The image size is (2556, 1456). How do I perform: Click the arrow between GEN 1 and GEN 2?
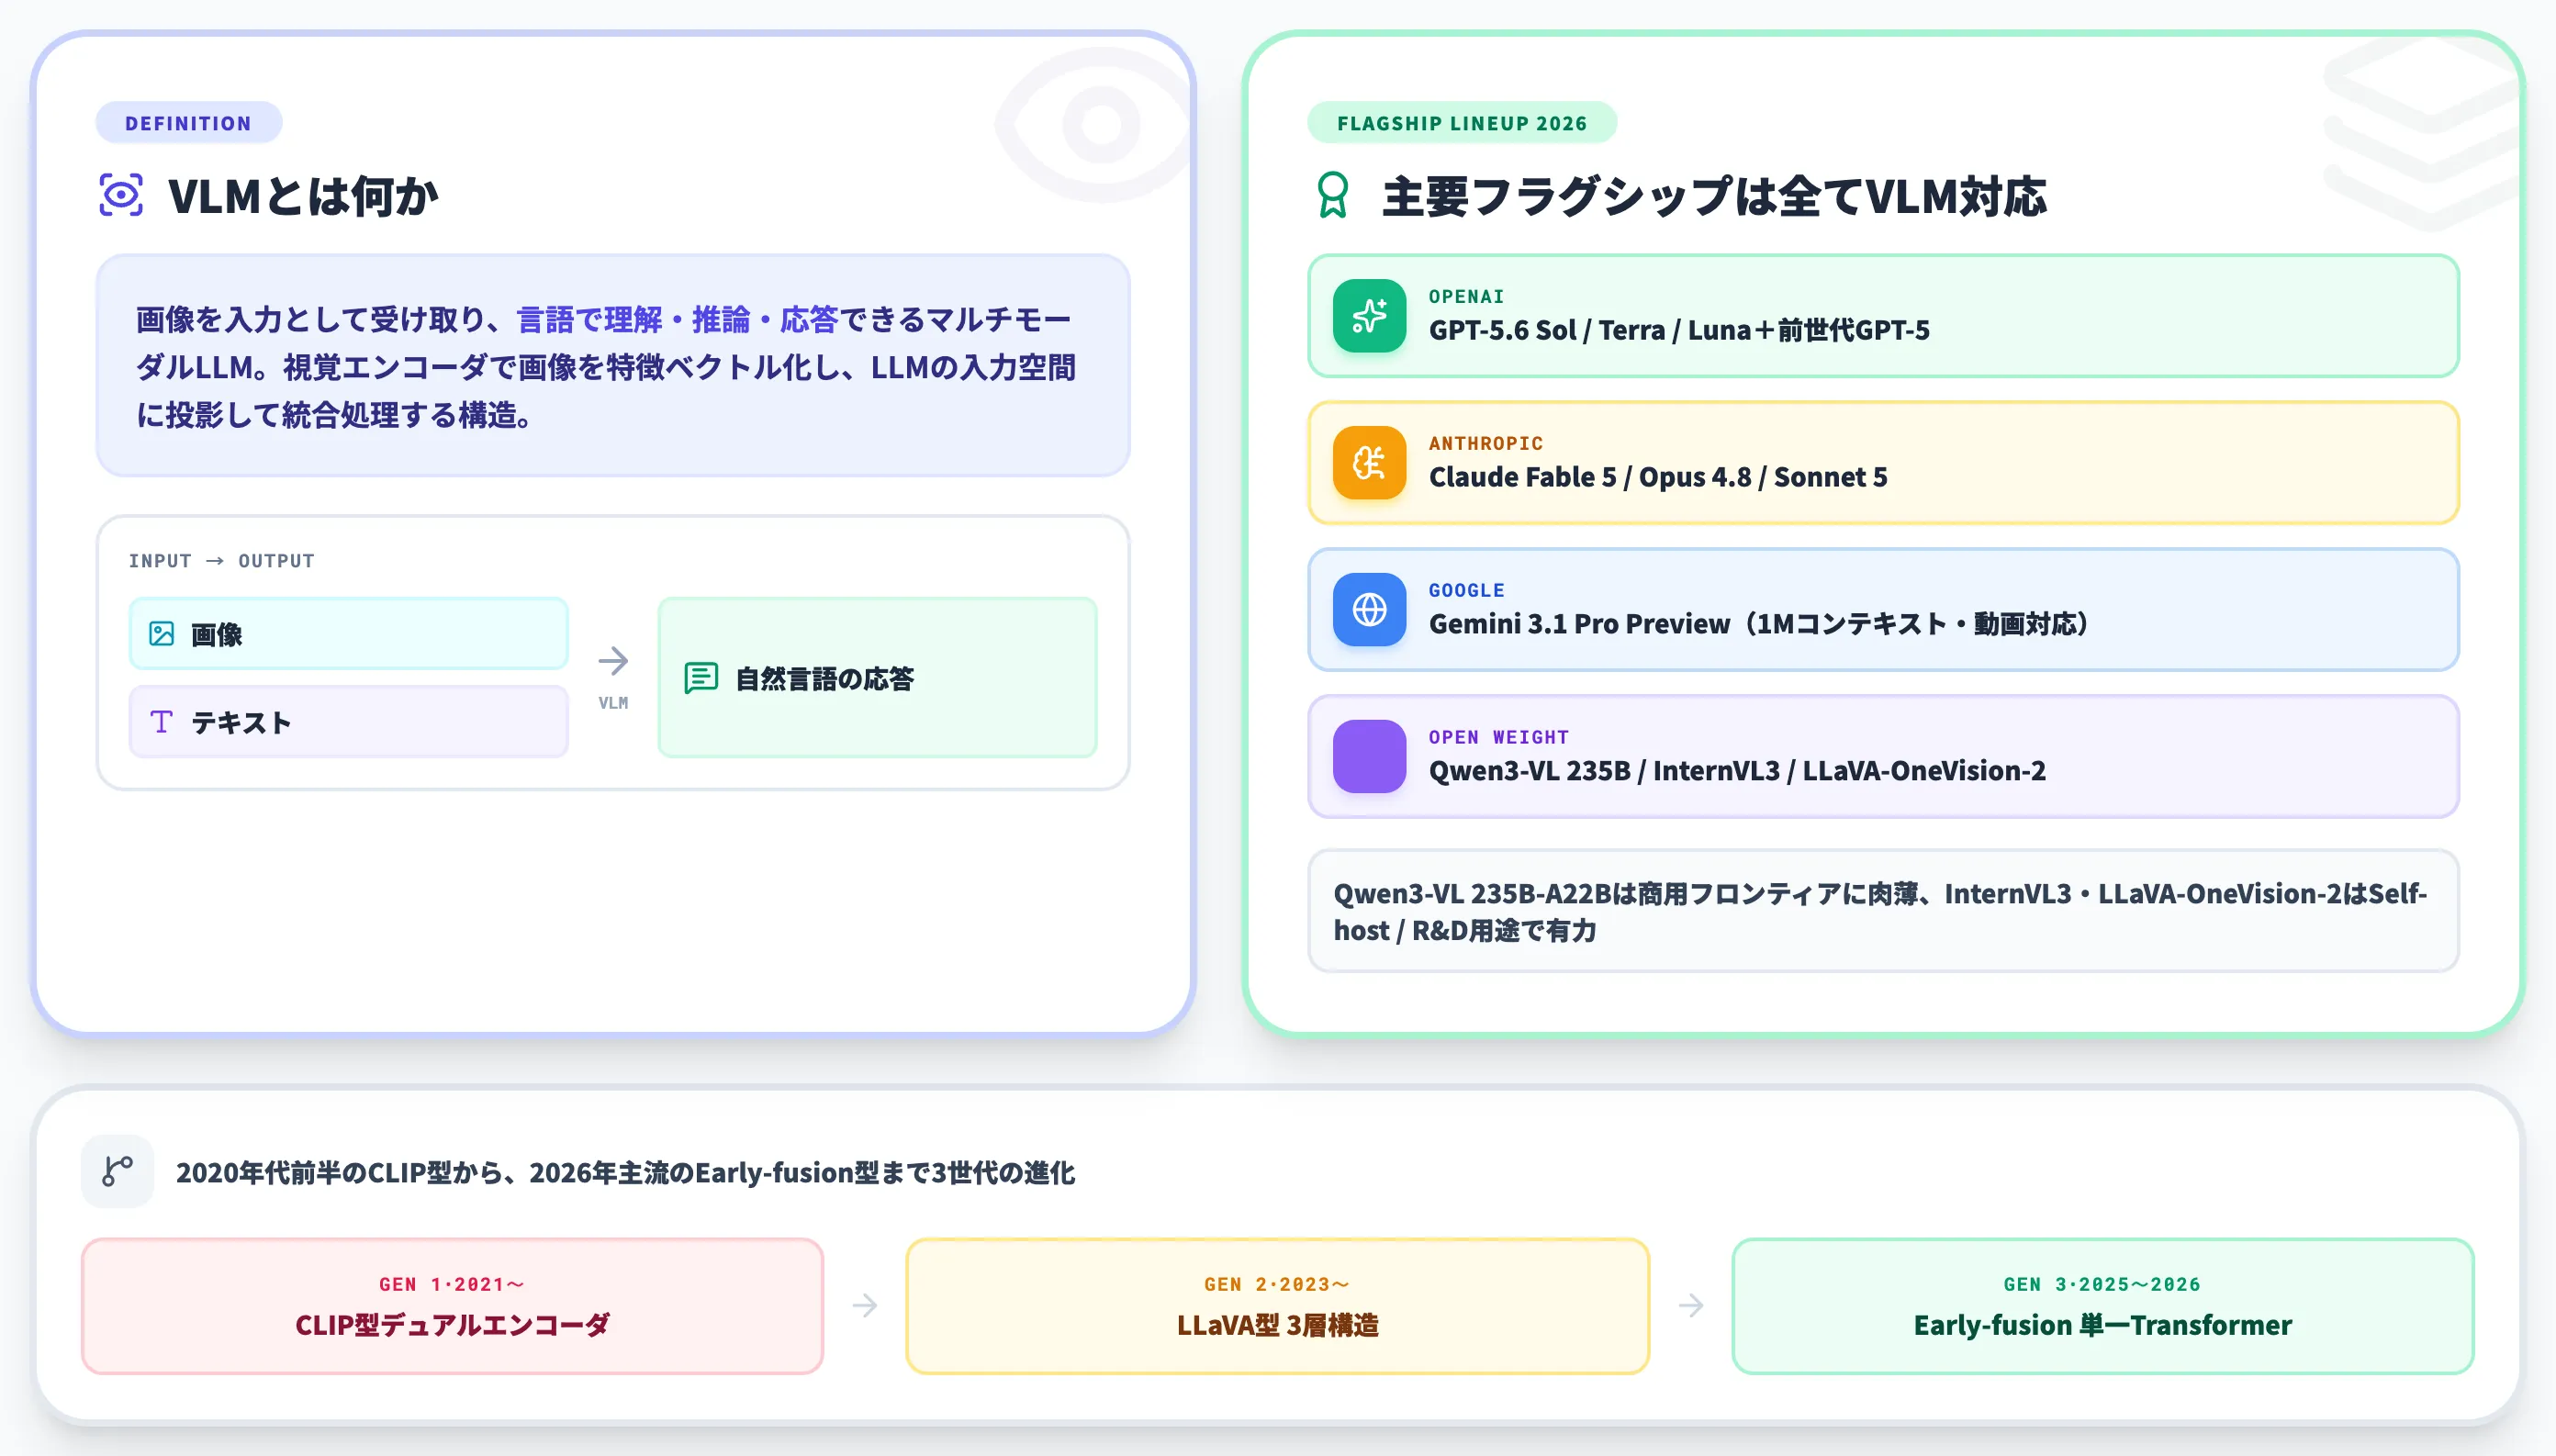click(865, 1305)
